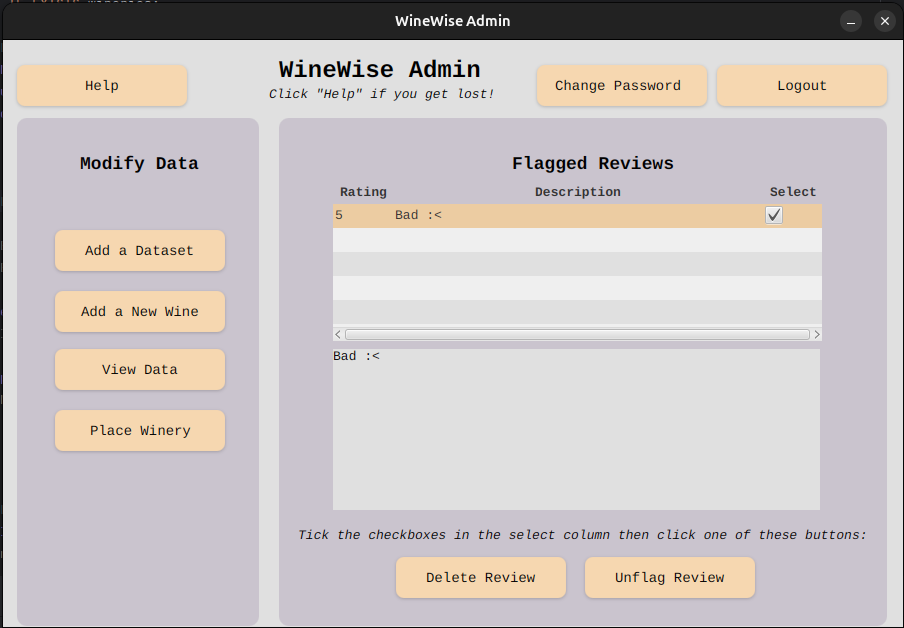The height and width of the screenshot is (628, 904).
Task: Unflag the selected review
Action: tap(669, 577)
